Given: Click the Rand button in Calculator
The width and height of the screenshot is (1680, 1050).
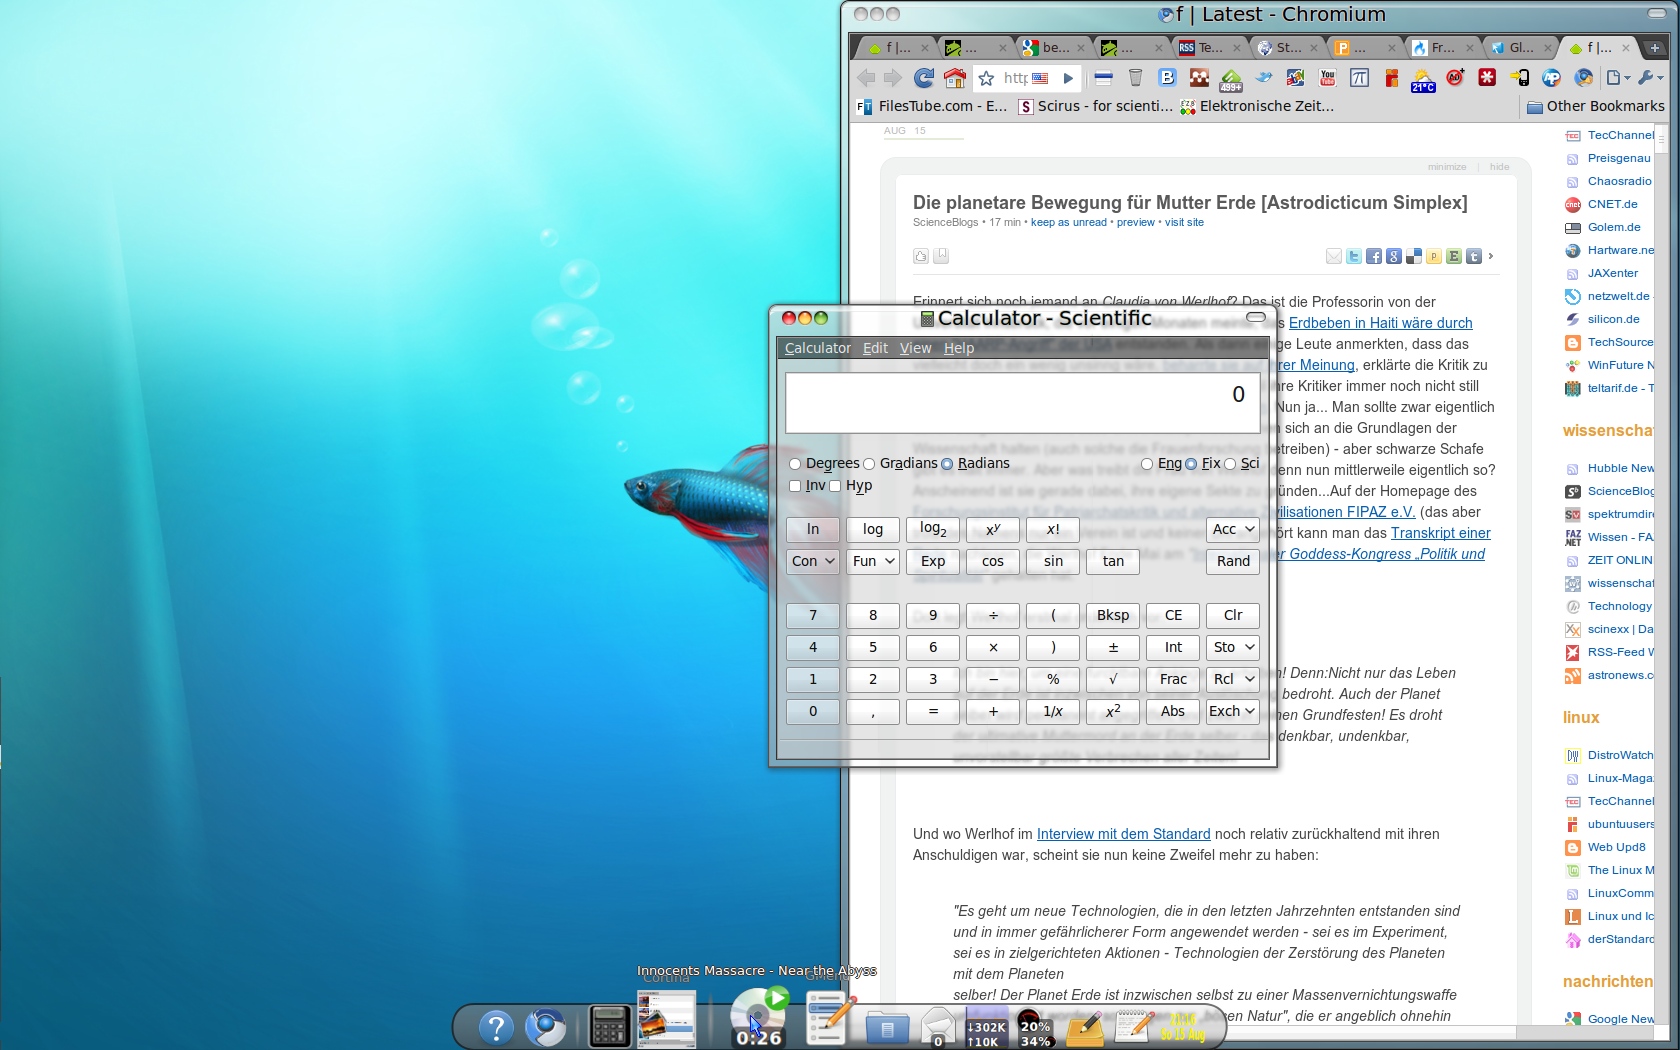Looking at the screenshot, I should click(x=1233, y=561).
